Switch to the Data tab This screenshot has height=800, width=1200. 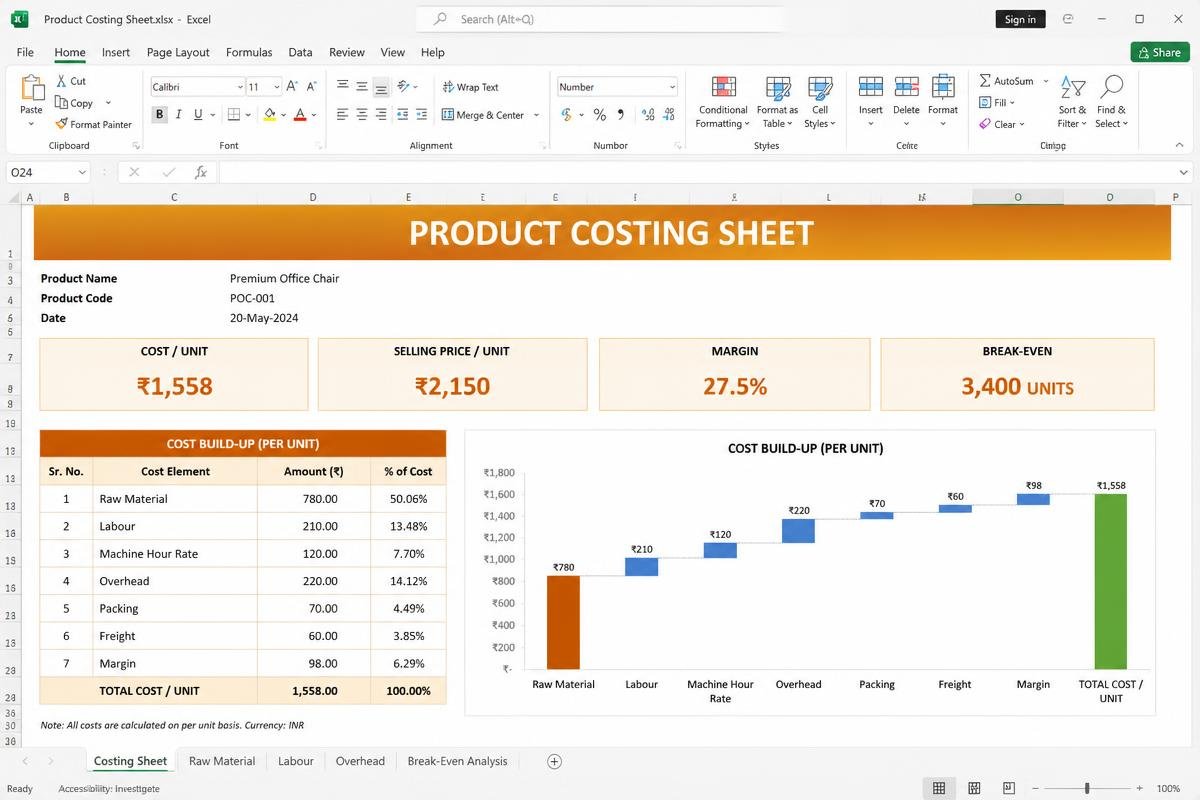pos(300,52)
